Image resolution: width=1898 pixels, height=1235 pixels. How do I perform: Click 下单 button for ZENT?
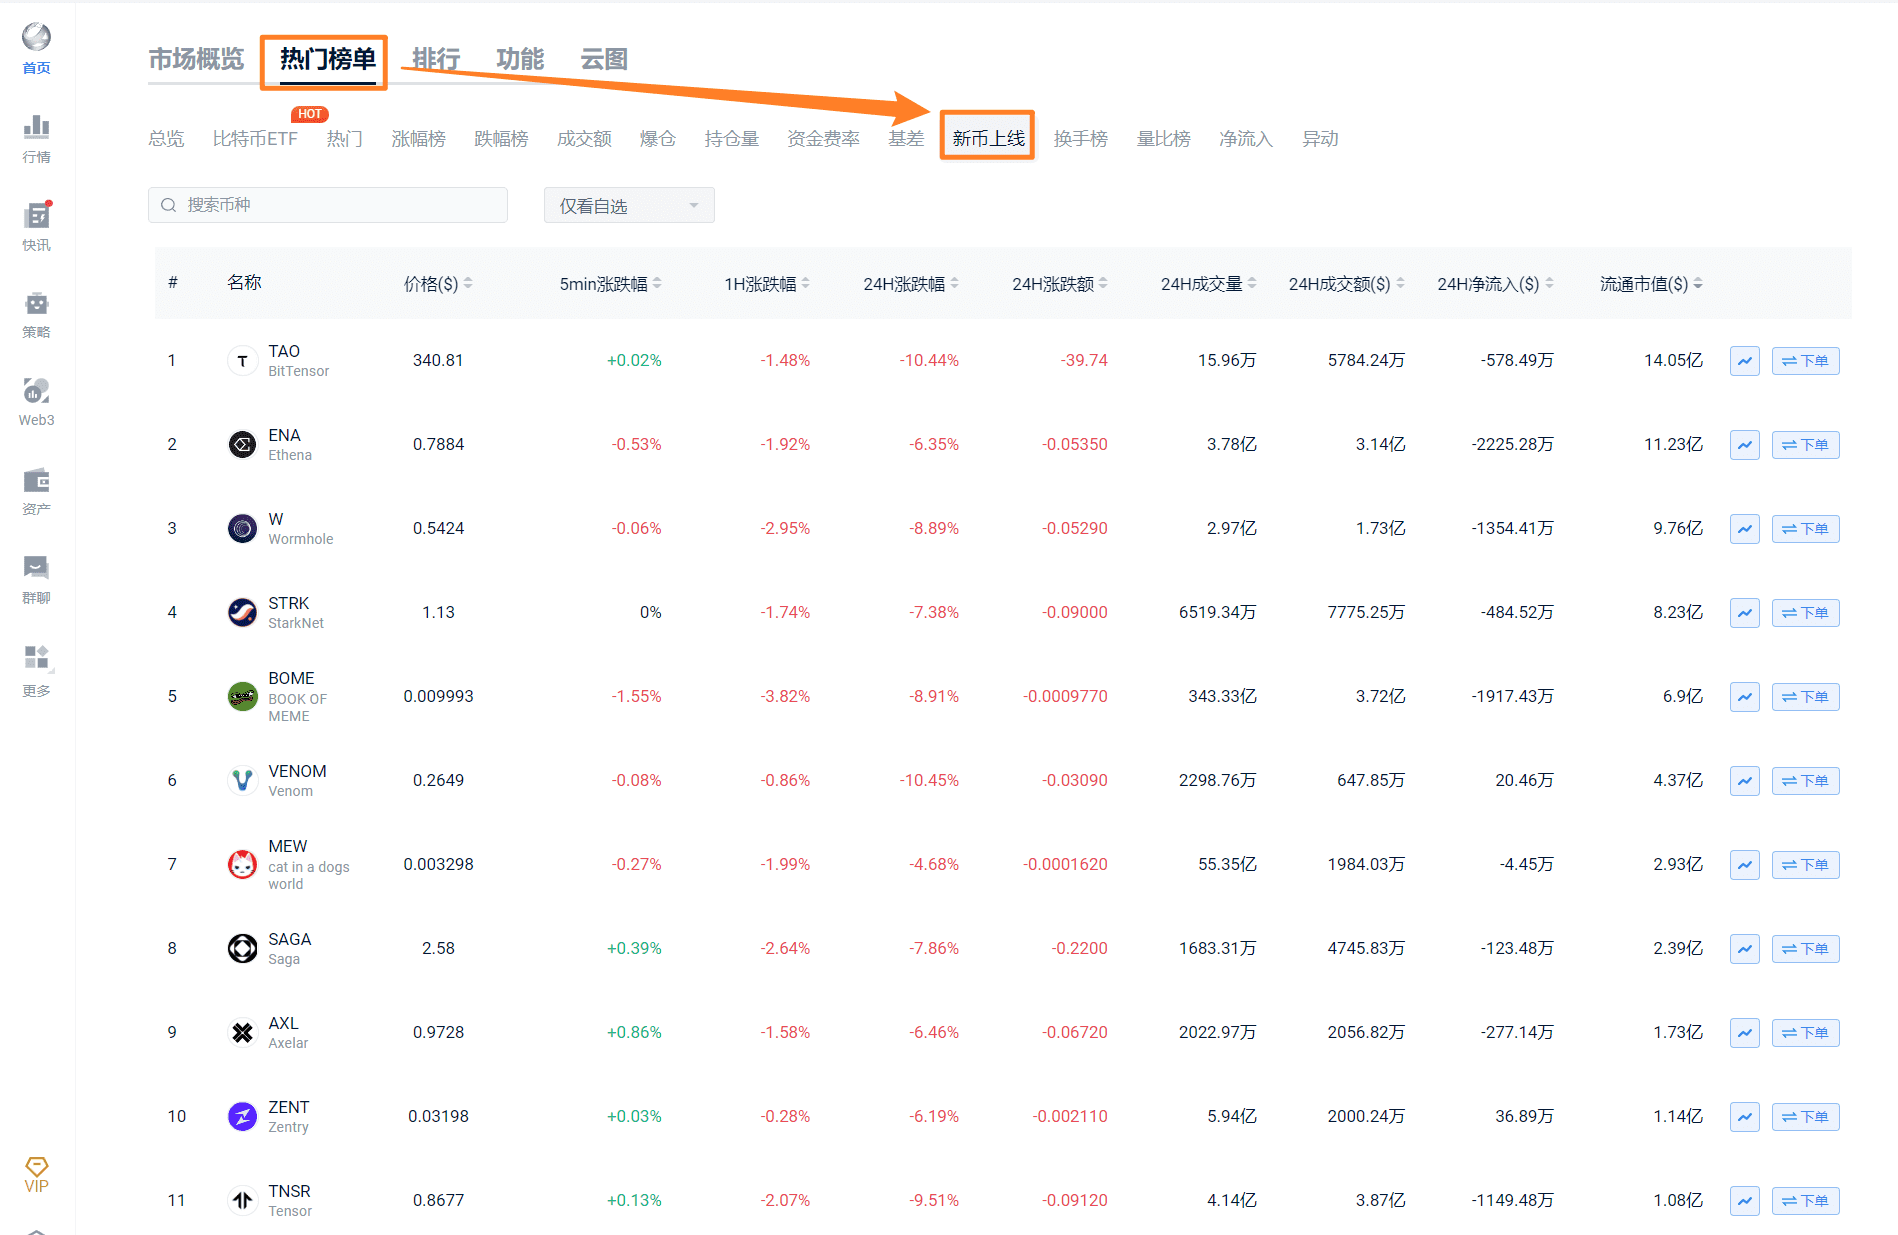pyautogui.click(x=1805, y=1117)
